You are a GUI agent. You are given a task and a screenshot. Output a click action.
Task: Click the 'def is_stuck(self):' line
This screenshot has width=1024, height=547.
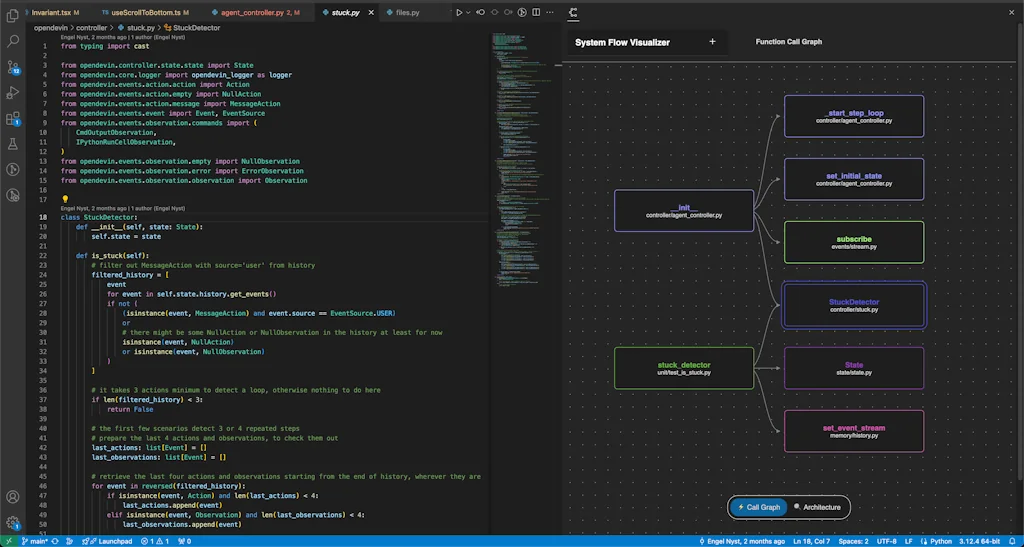[x=112, y=256]
